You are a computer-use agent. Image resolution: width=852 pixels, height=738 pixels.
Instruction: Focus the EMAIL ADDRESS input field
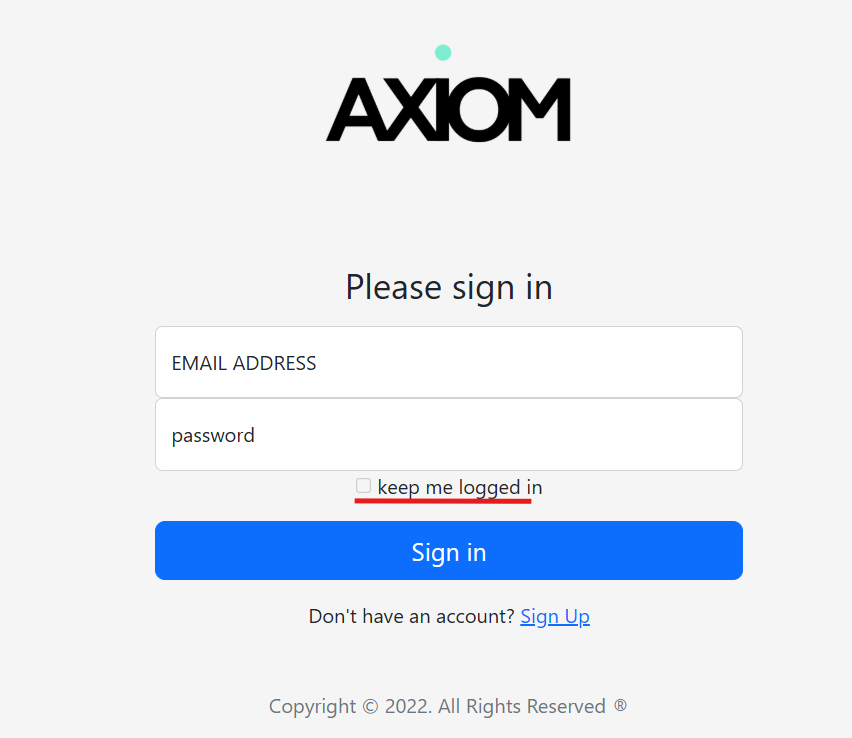tap(448, 363)
